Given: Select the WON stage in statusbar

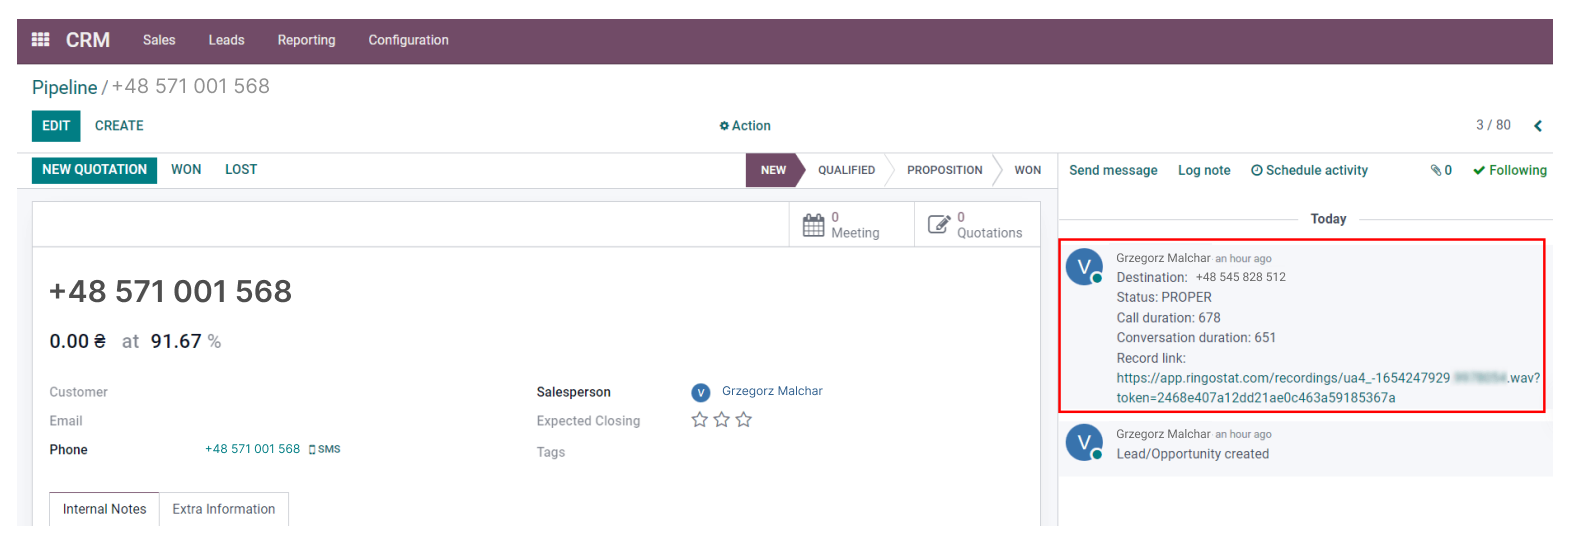Looking at the screenshot, I should coord(1027,170).
